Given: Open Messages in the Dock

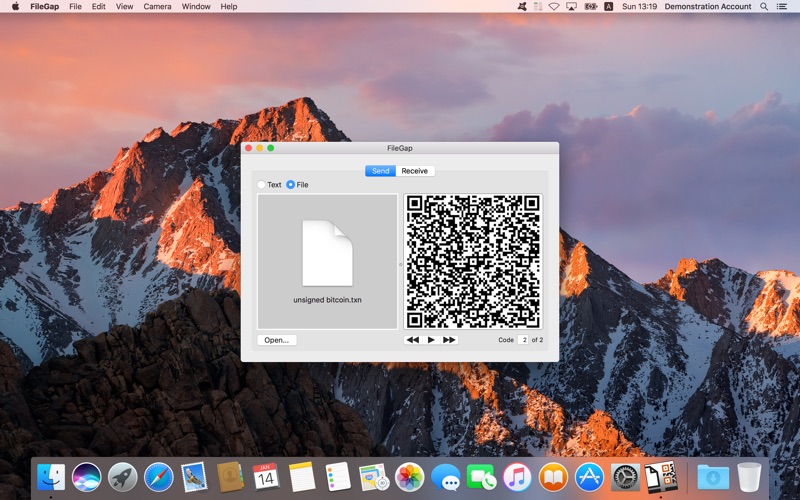Looking at the screenshot, I should click(x=445, y=477).
